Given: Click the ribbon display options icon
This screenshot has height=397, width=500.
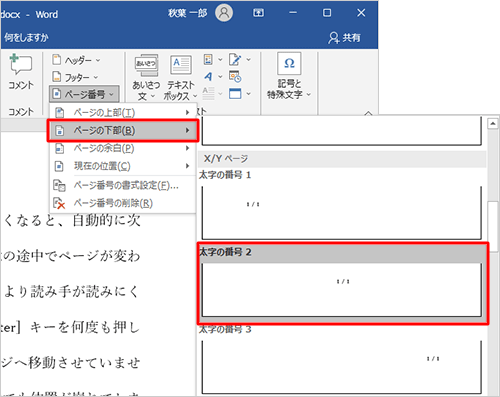Looking at the screenshot, I should 258,13.
